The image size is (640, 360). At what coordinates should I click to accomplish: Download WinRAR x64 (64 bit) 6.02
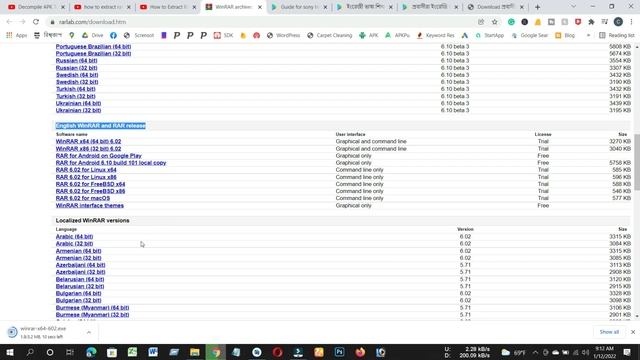pyautogui.click(x=88, y=141)
